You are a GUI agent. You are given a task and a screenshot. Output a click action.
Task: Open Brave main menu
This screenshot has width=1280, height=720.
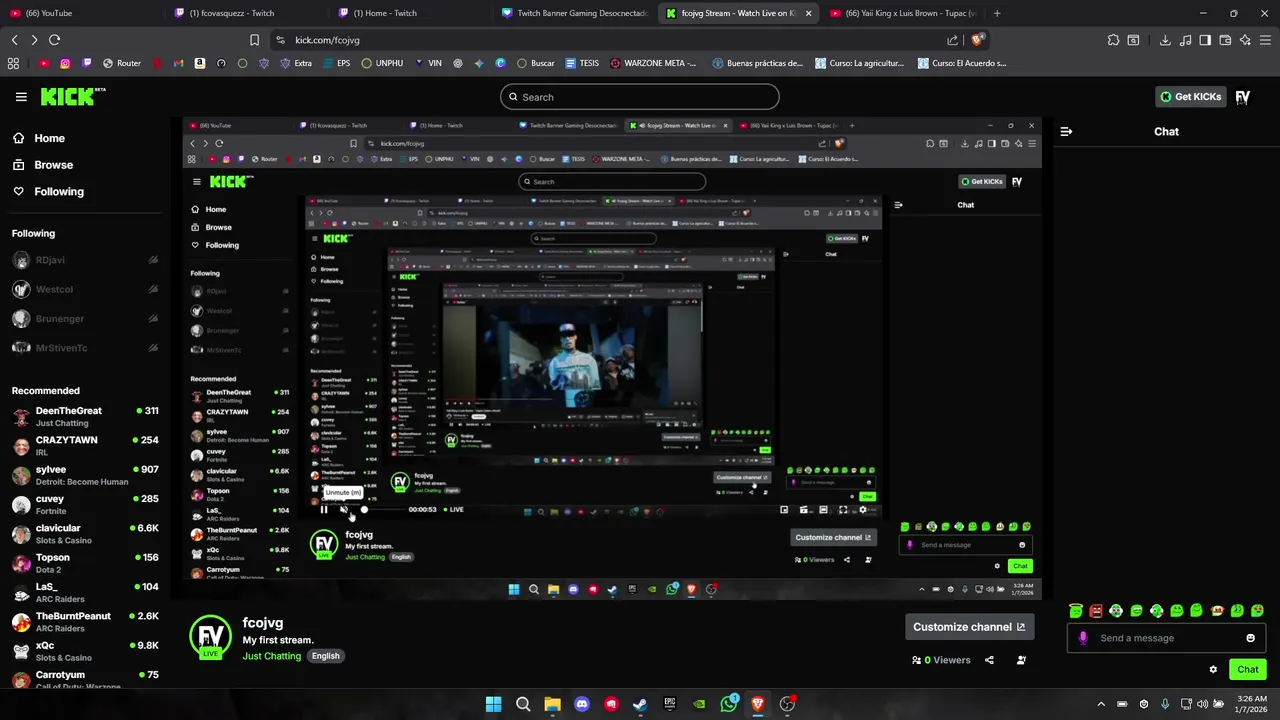[x=1265, y=40]
